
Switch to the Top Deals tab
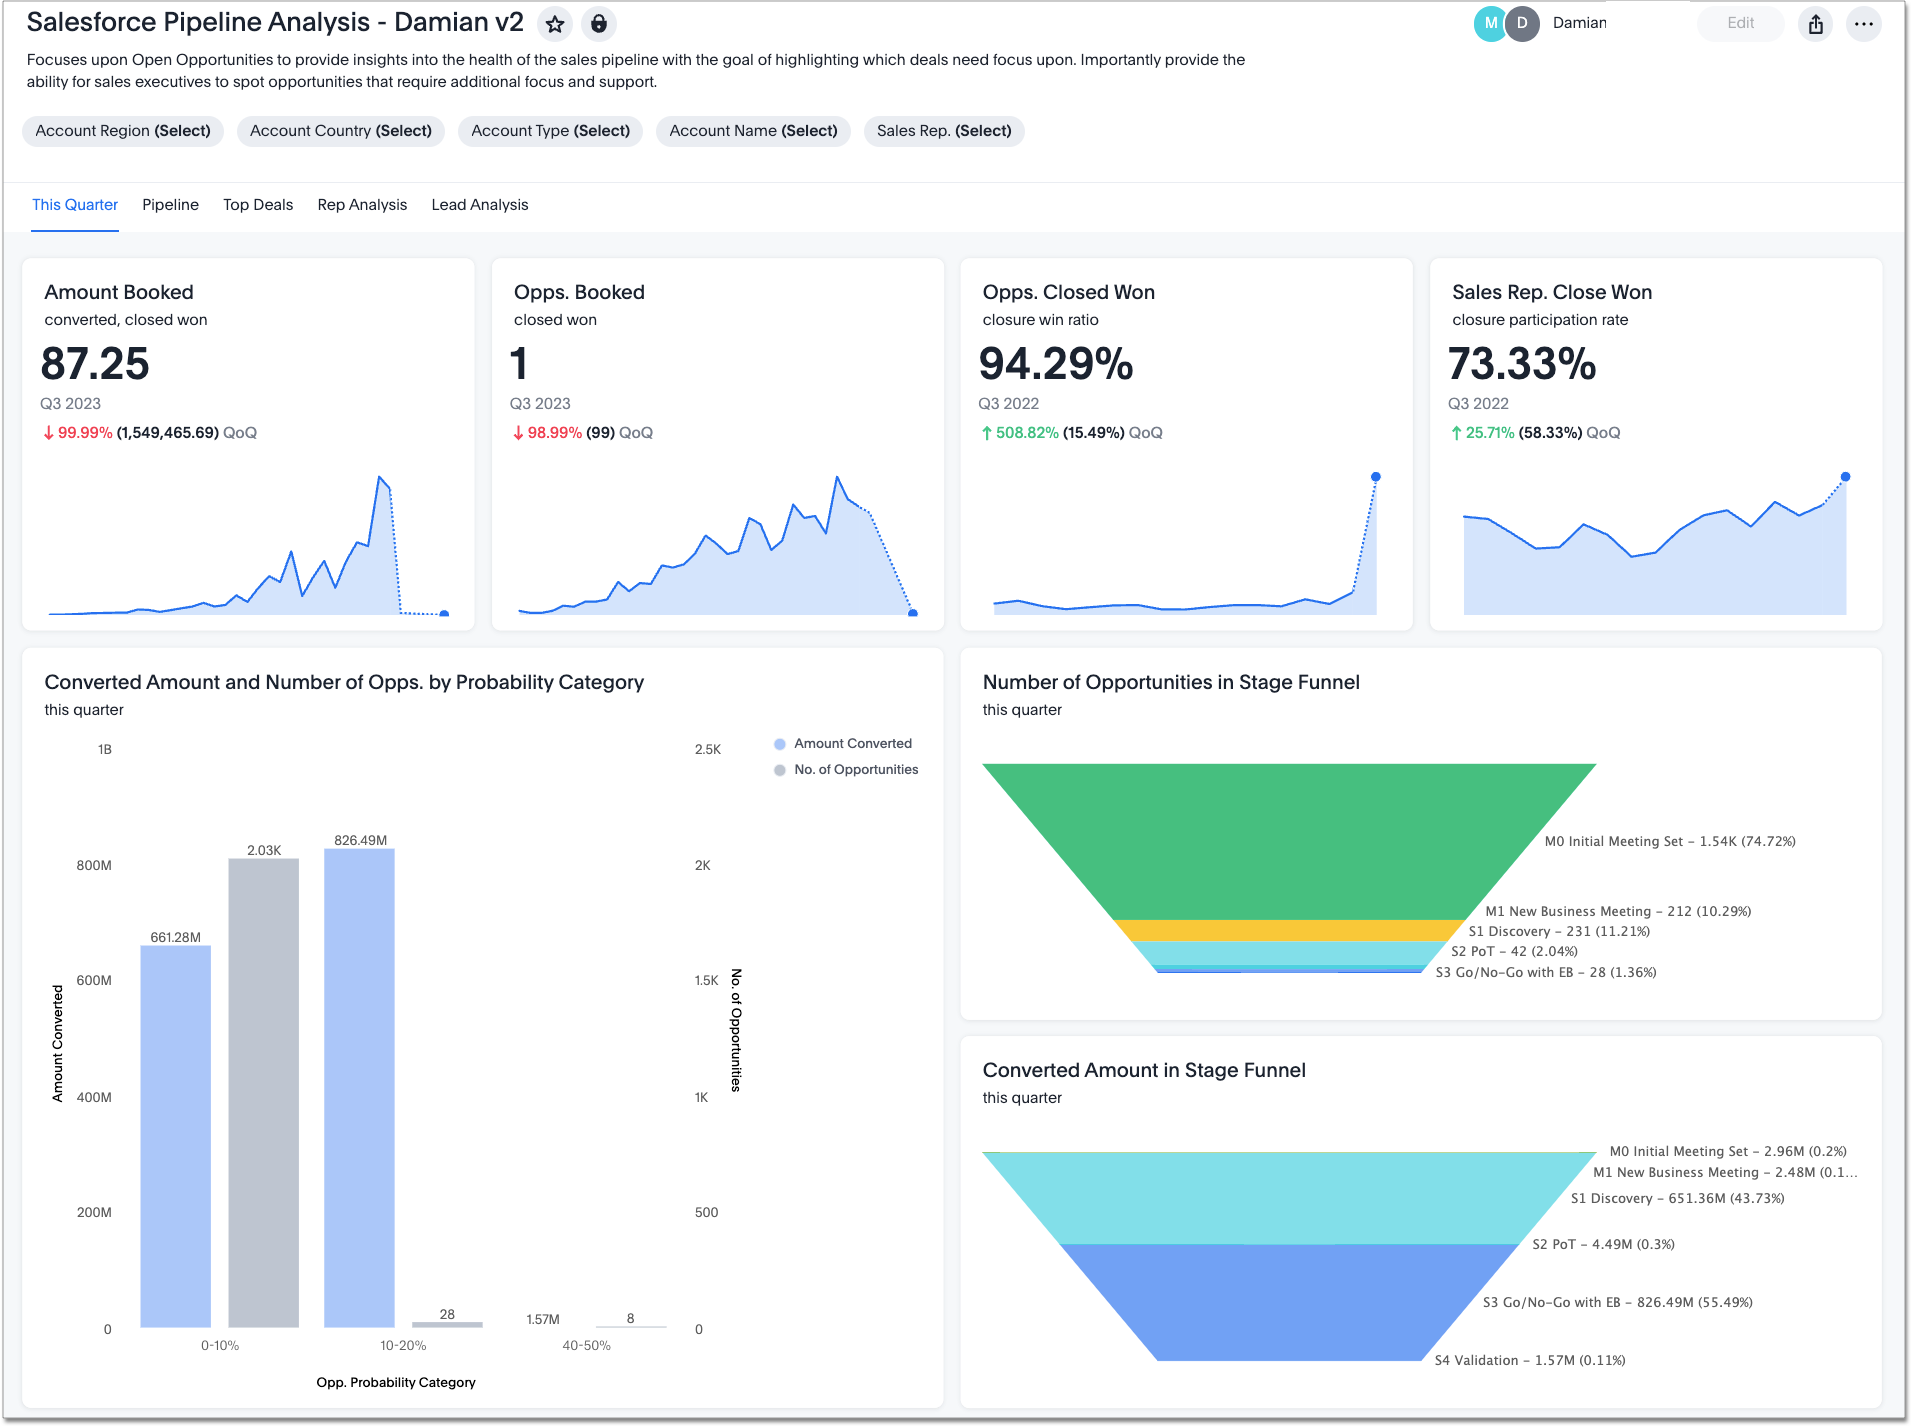click(258, 205)
